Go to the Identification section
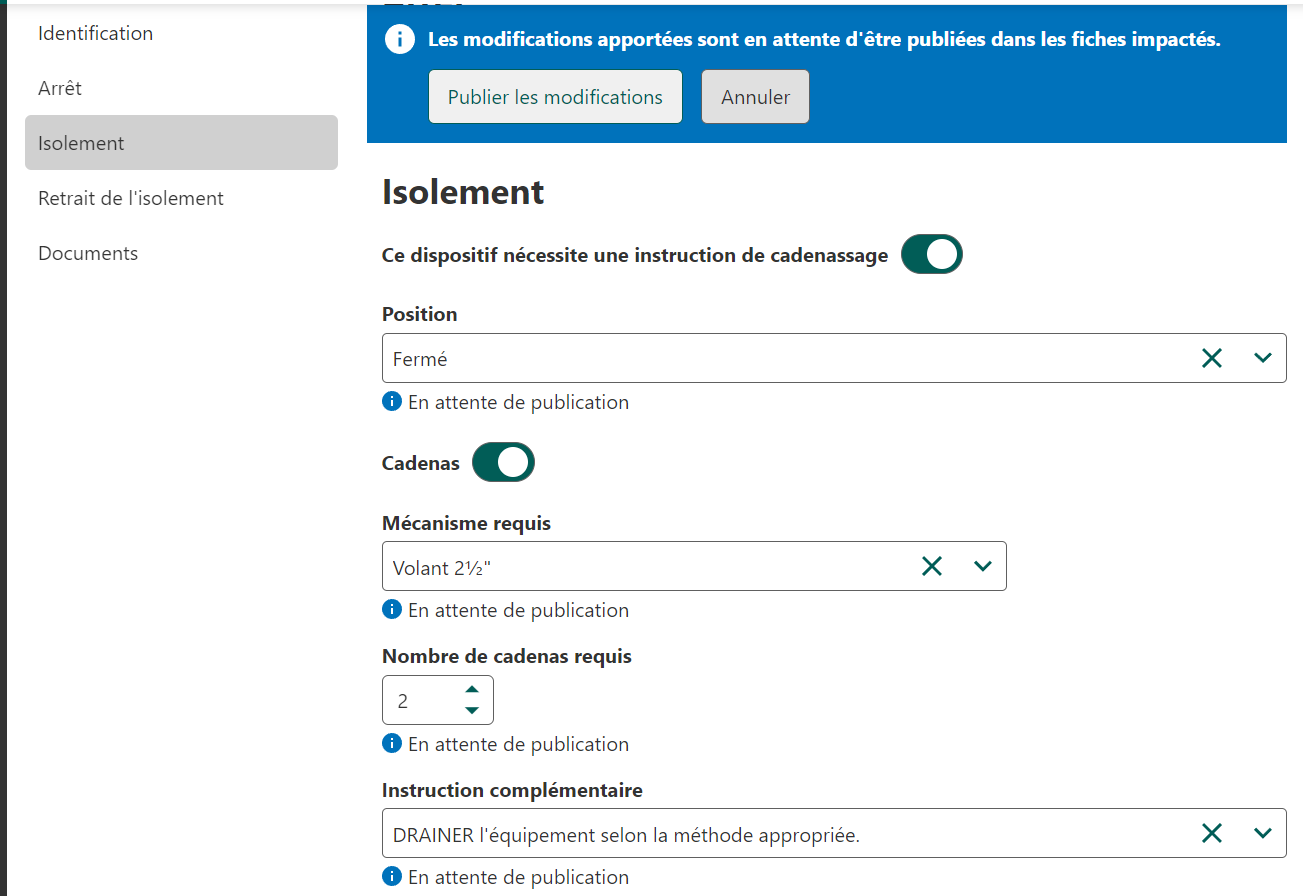Screen dimensions: 1303x896 tap(96, 33)
